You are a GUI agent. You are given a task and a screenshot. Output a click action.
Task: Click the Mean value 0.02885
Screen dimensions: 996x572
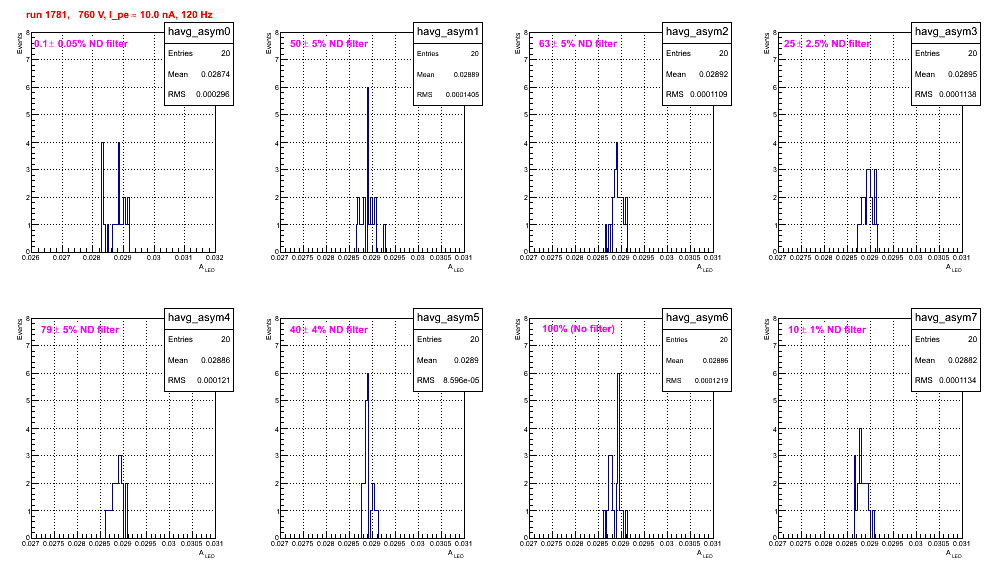tap(715, 360)
